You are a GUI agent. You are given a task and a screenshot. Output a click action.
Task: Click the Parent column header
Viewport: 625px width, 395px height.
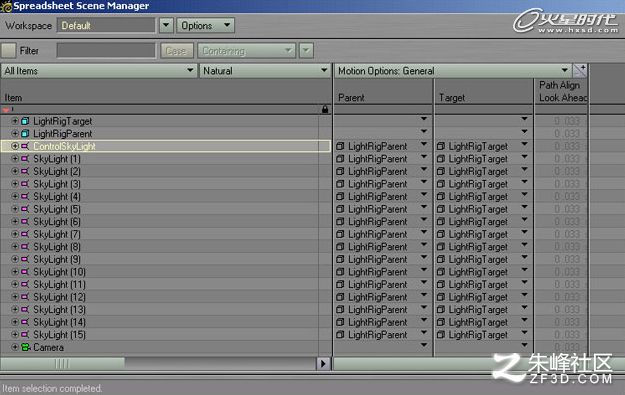[x=383, y=91]
